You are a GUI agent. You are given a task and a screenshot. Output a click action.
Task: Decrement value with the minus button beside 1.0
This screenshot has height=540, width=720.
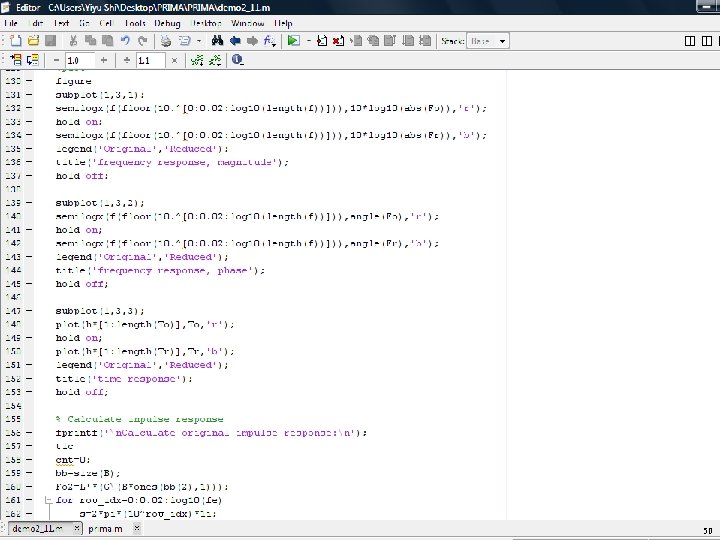click(x=56, y=60)
